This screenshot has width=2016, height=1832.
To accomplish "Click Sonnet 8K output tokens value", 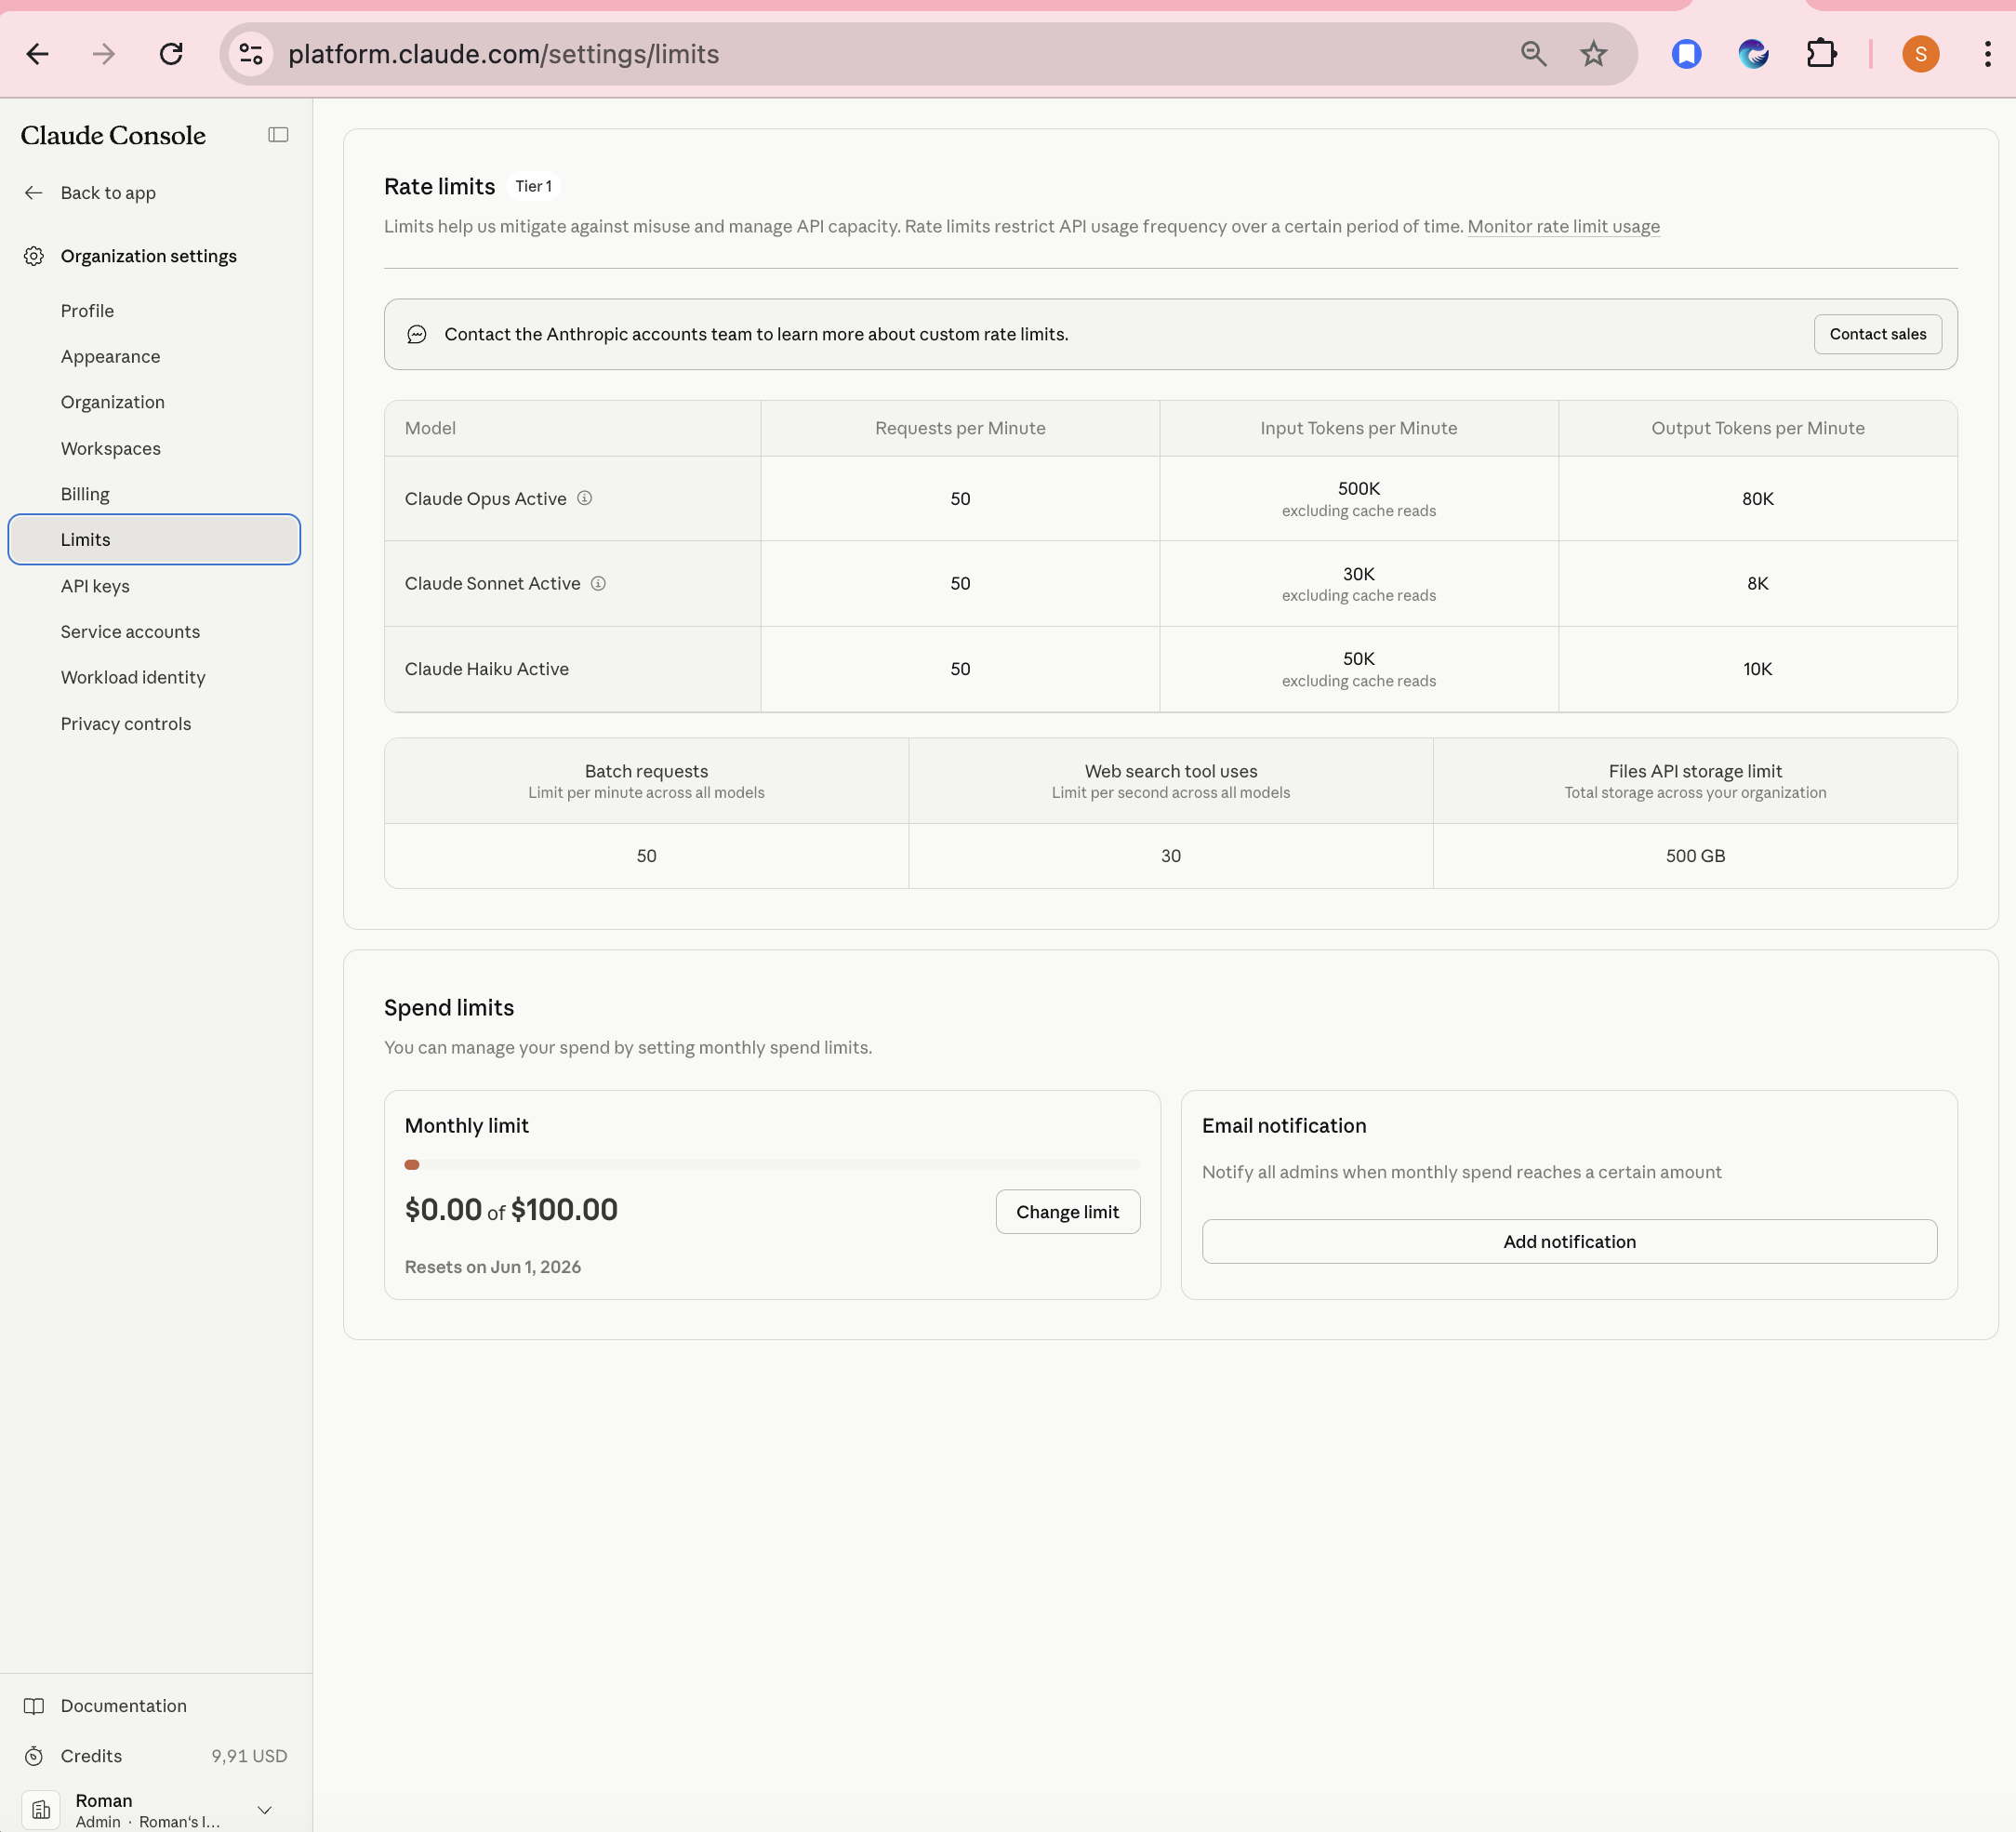I will (1757, 583).
